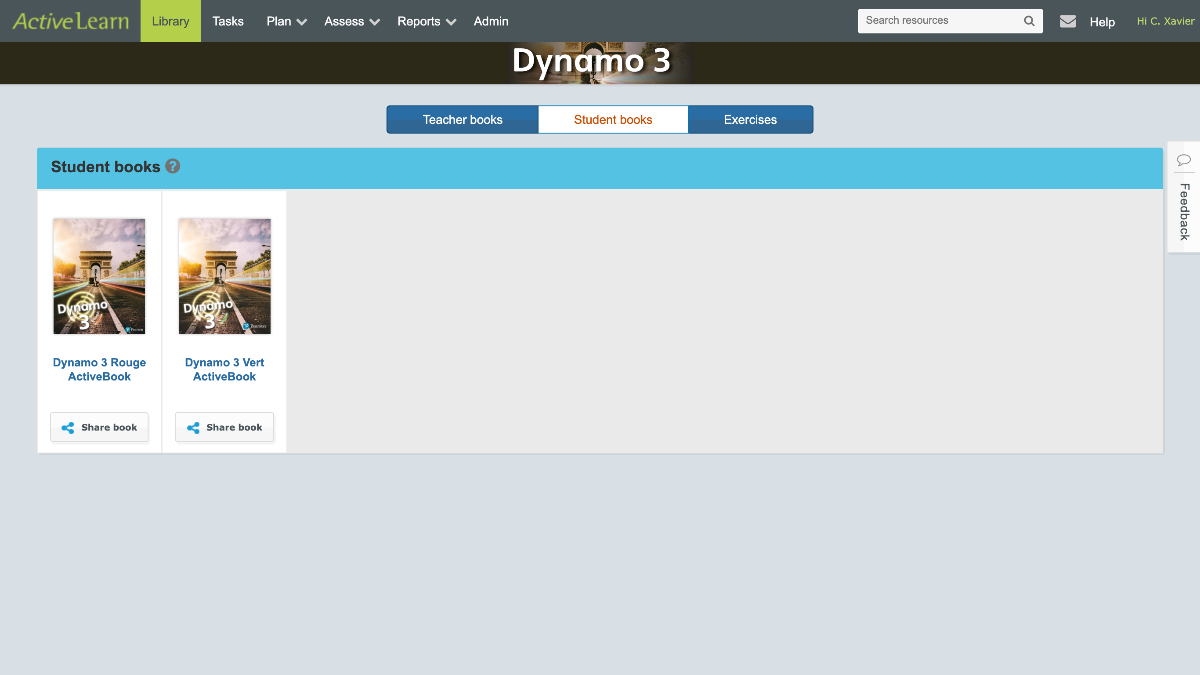This screenshot has height=675, width=1200.
Task: Open Dynamo 3 Rouge cover thumbnail
Action: pyautogui.click(x=99, y=276)
